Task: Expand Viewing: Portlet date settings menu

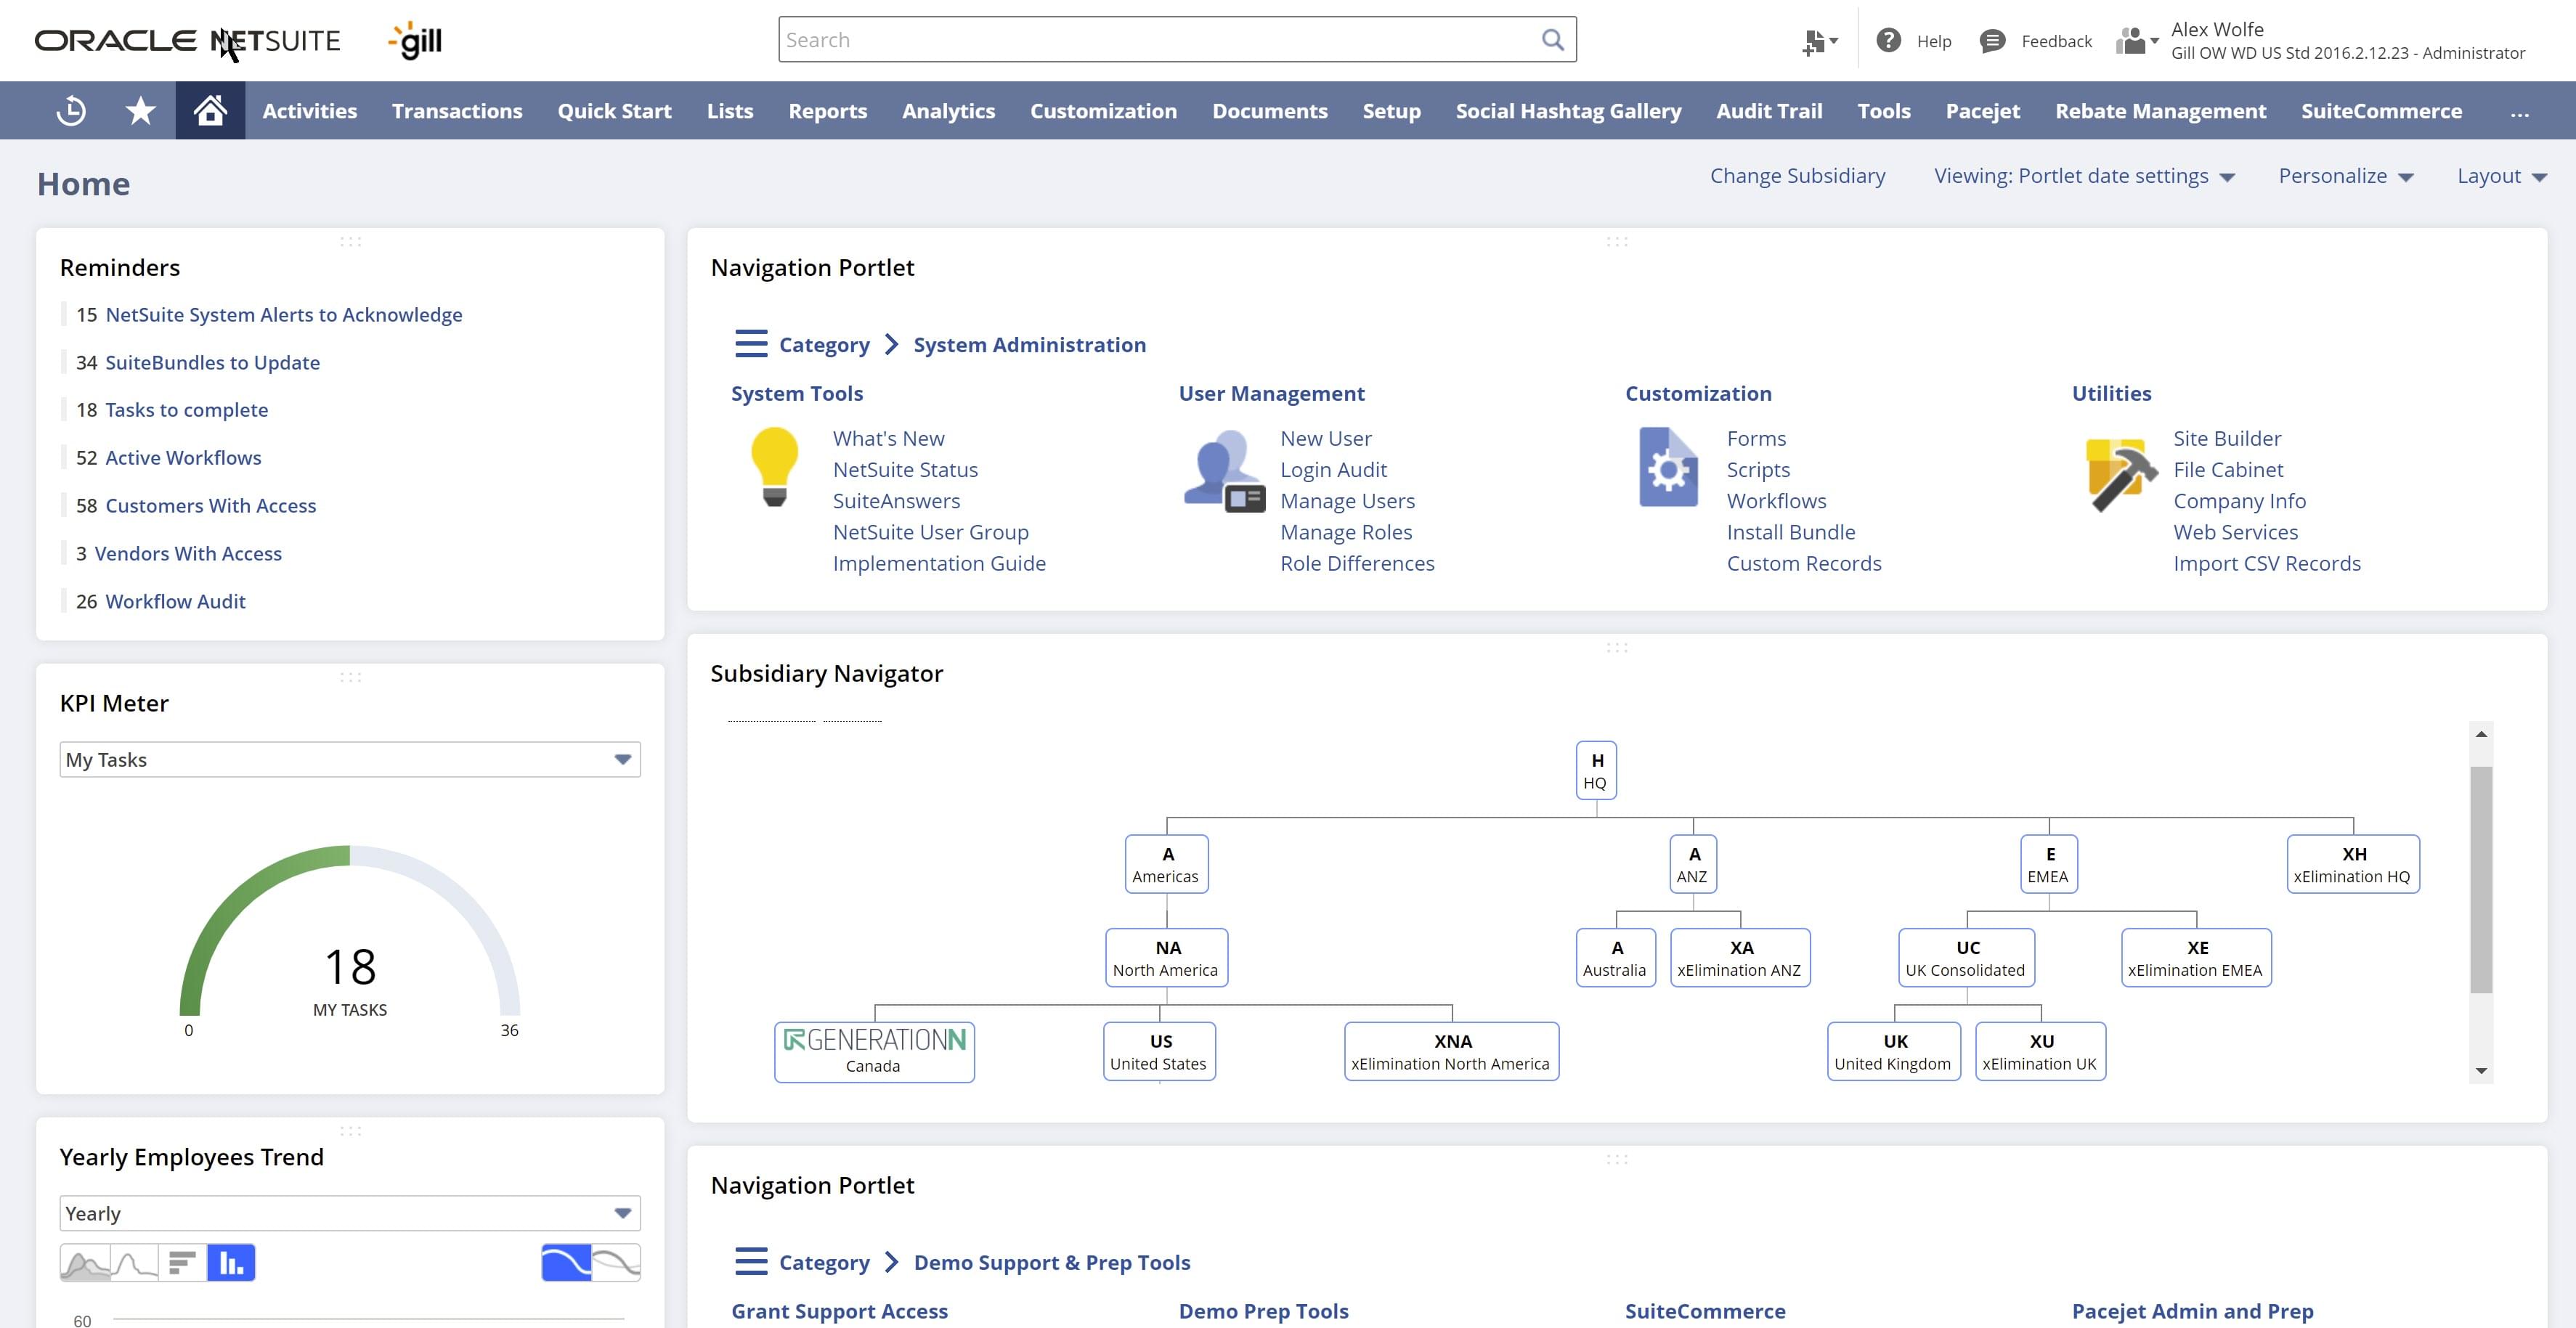Action: coord(2084,176)
